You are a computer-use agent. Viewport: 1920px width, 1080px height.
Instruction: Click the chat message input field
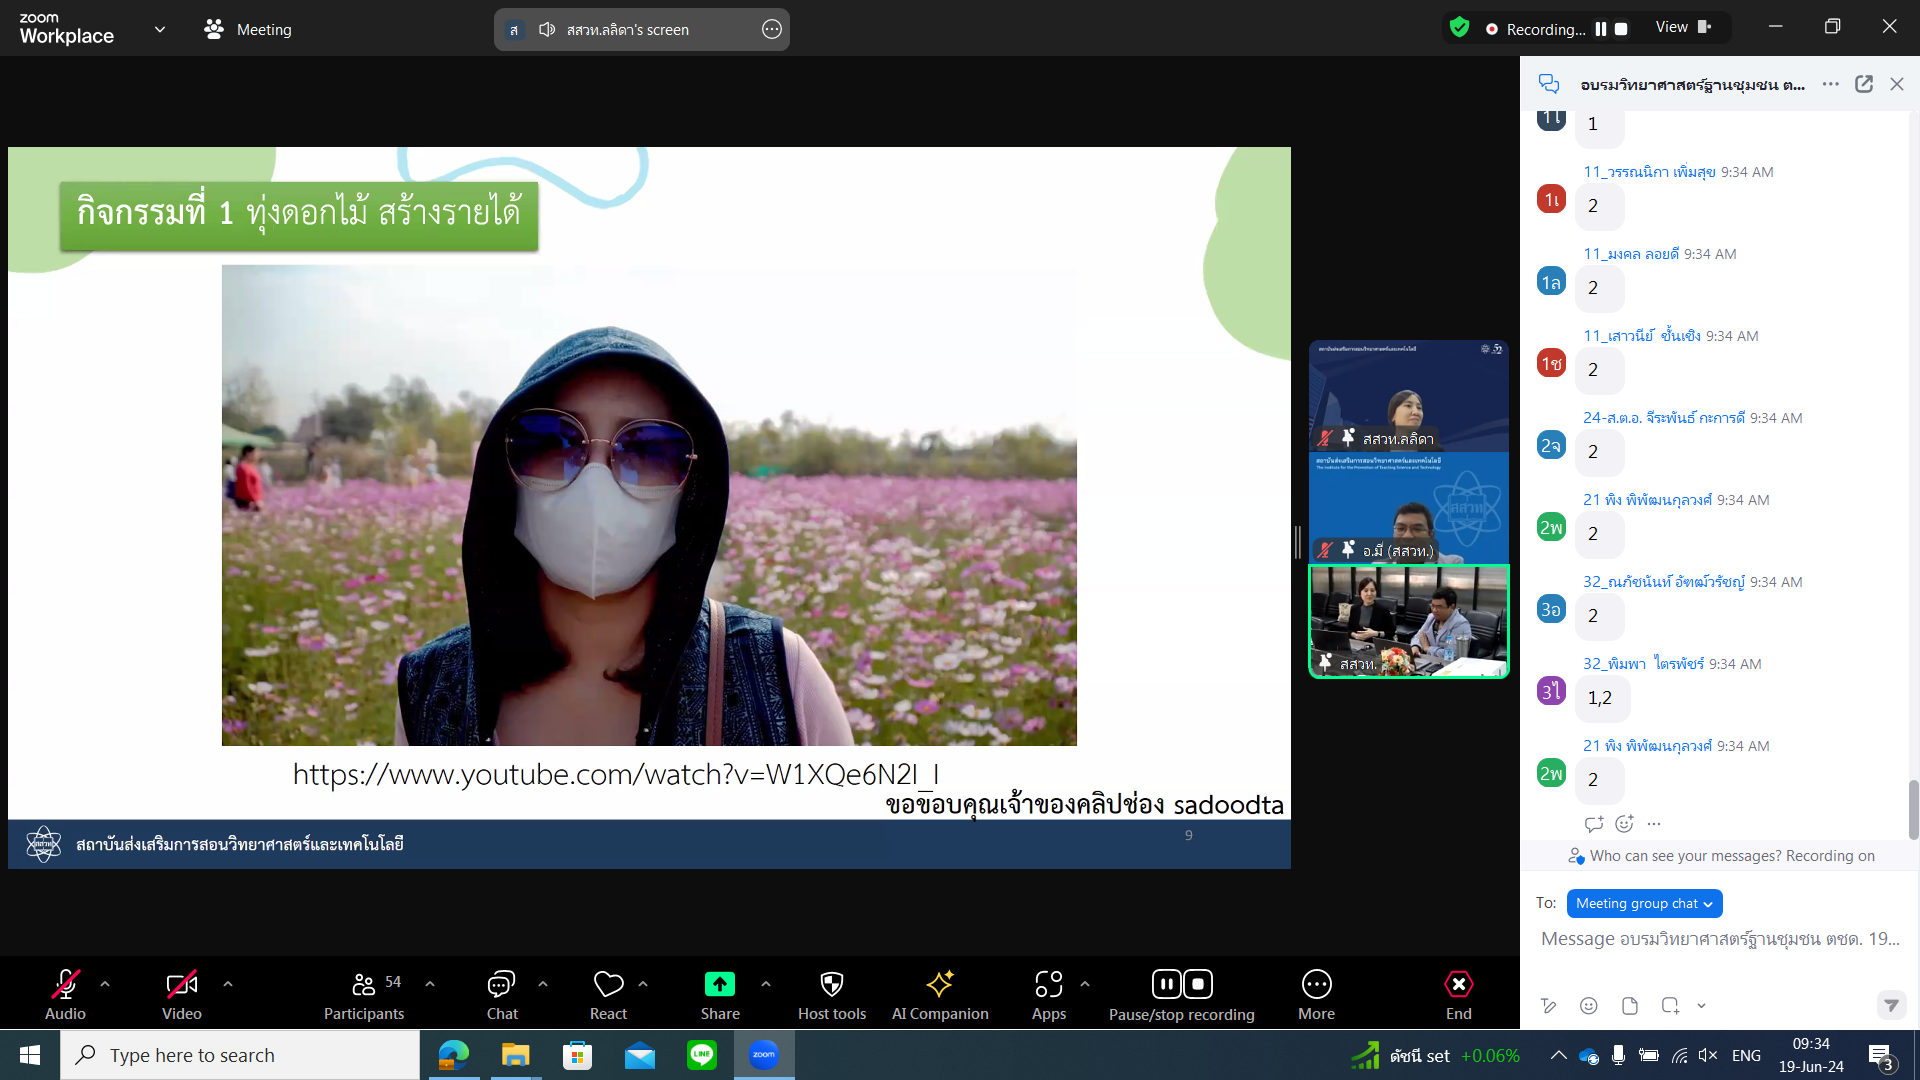1720,939
